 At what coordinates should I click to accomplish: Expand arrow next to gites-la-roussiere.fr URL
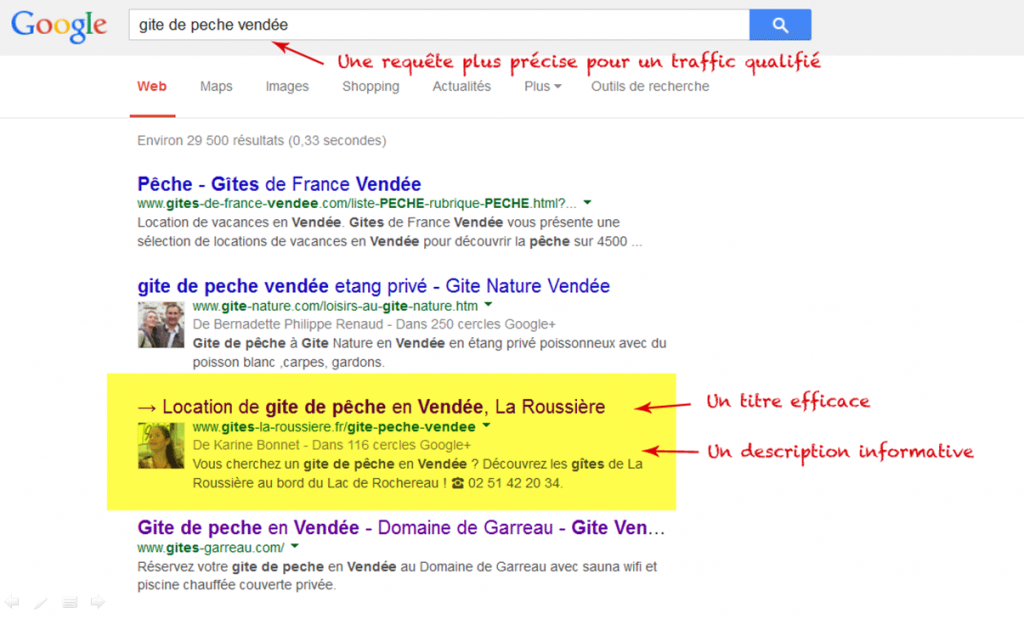(486, 426)
